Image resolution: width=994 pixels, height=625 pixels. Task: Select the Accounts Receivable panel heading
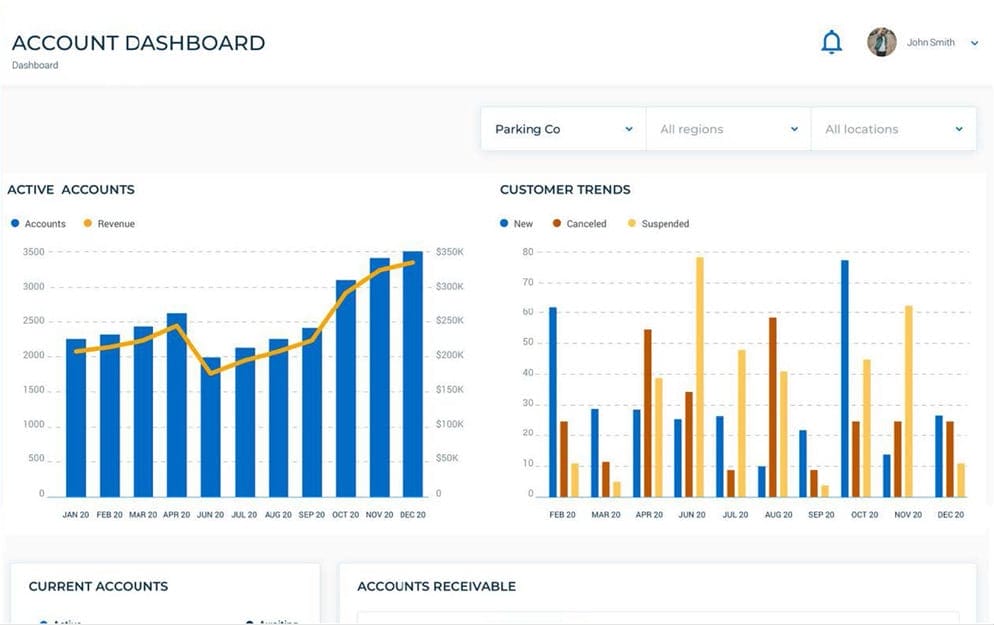pyautogui.click(x=436, y=586)
